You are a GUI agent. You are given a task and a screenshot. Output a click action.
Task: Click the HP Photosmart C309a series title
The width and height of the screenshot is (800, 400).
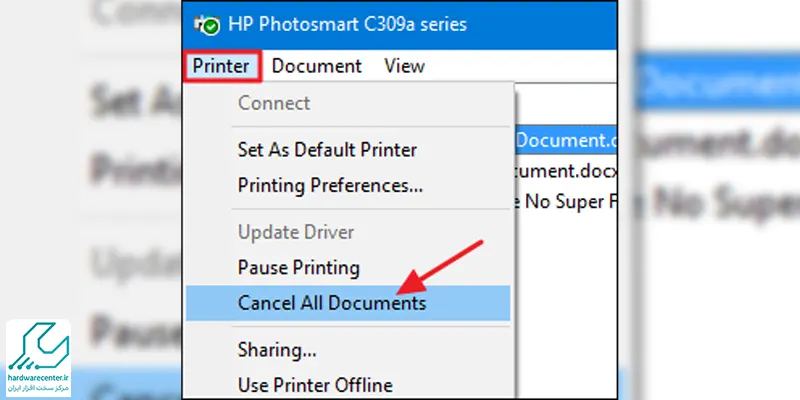pyautogui.click(x=347, y=24)
